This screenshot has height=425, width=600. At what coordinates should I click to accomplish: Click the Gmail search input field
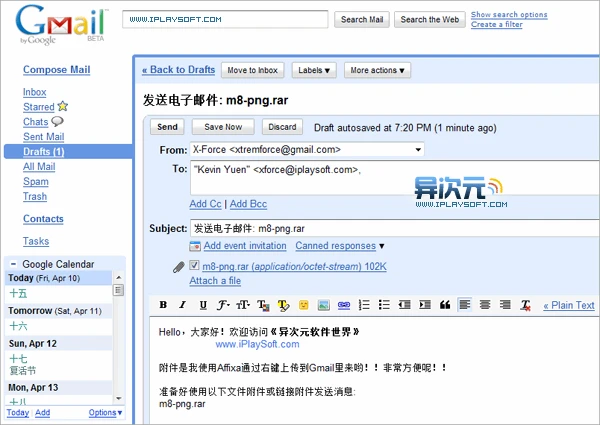click(225, 20)
